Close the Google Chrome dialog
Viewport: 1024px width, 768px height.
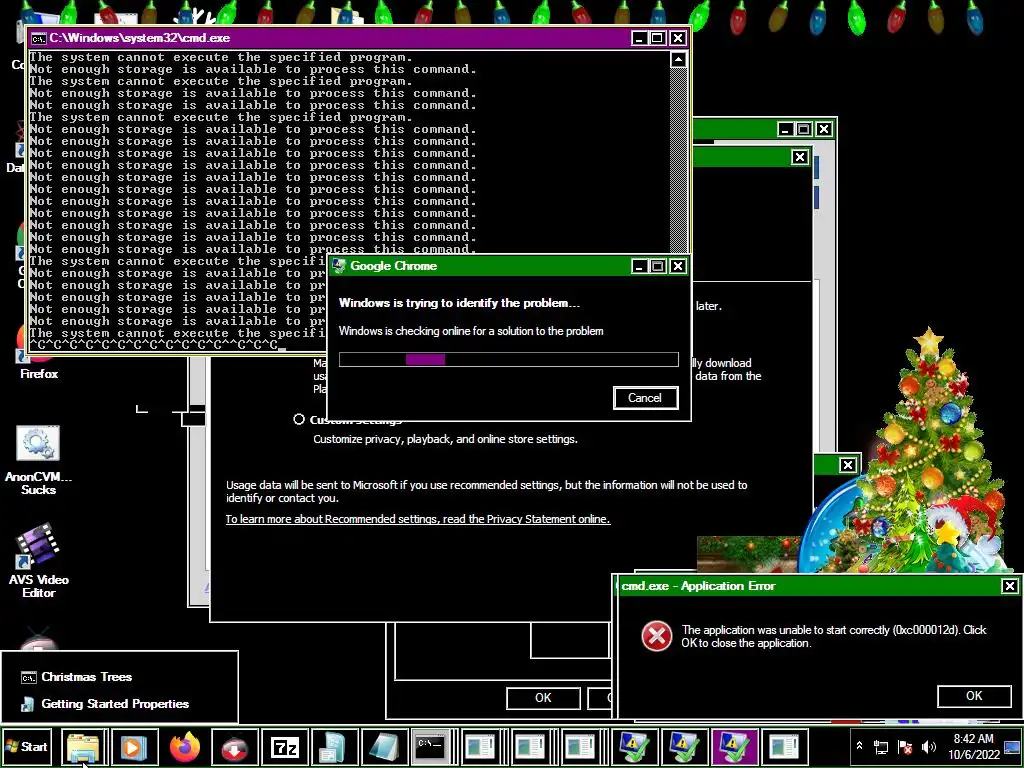point(678,266)
